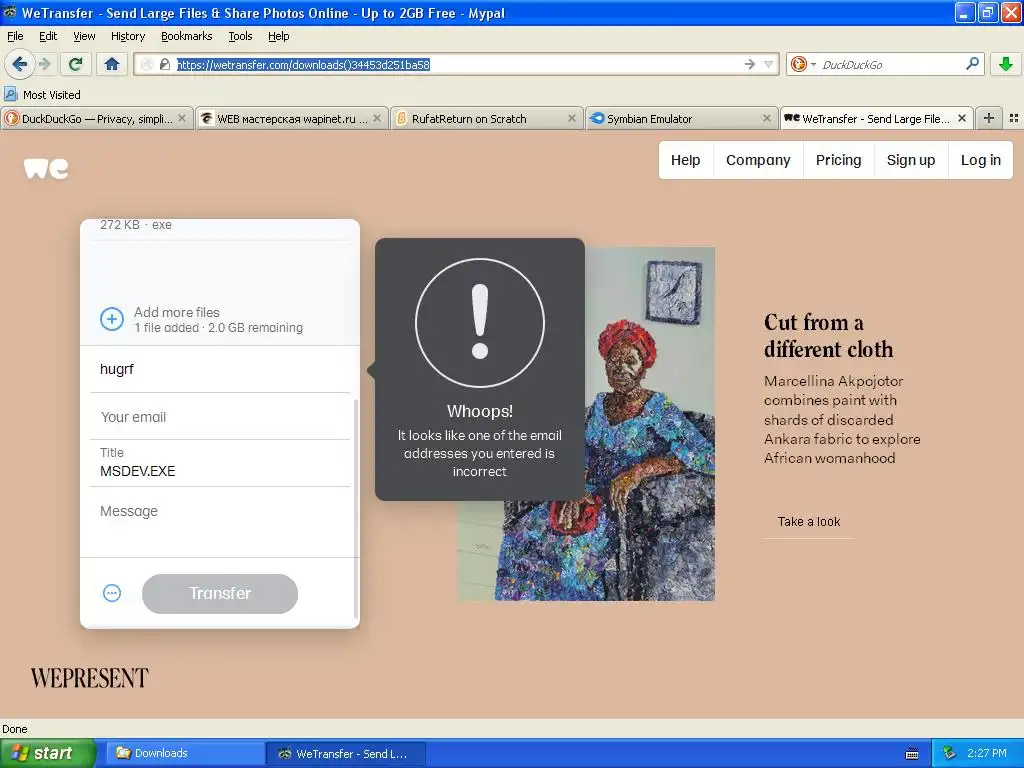Screen dimensions: 1024x768
Task: Click the recipient email field containing hugrf
Action: [x=220, y=369]
